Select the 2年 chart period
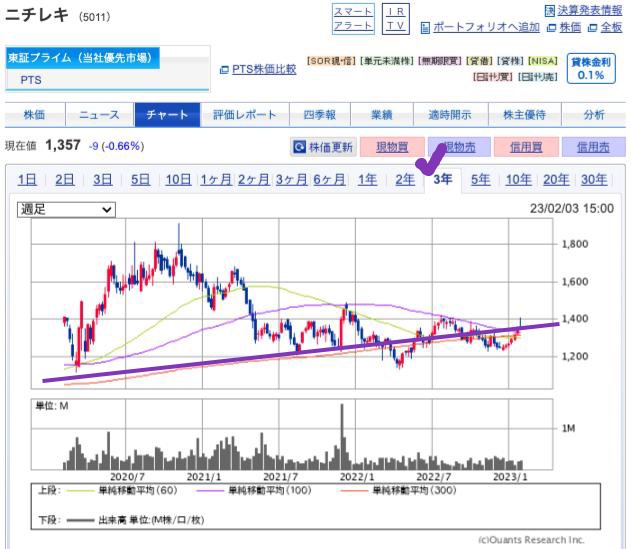The height and width of the screenshot is (549, 631). pyautogui.click(x=405, y=180)
